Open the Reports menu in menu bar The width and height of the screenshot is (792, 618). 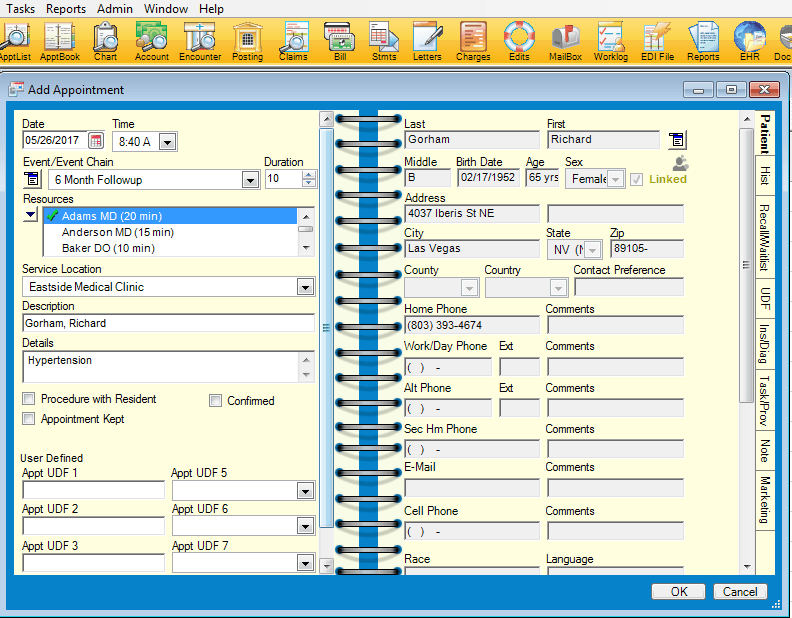66,9
